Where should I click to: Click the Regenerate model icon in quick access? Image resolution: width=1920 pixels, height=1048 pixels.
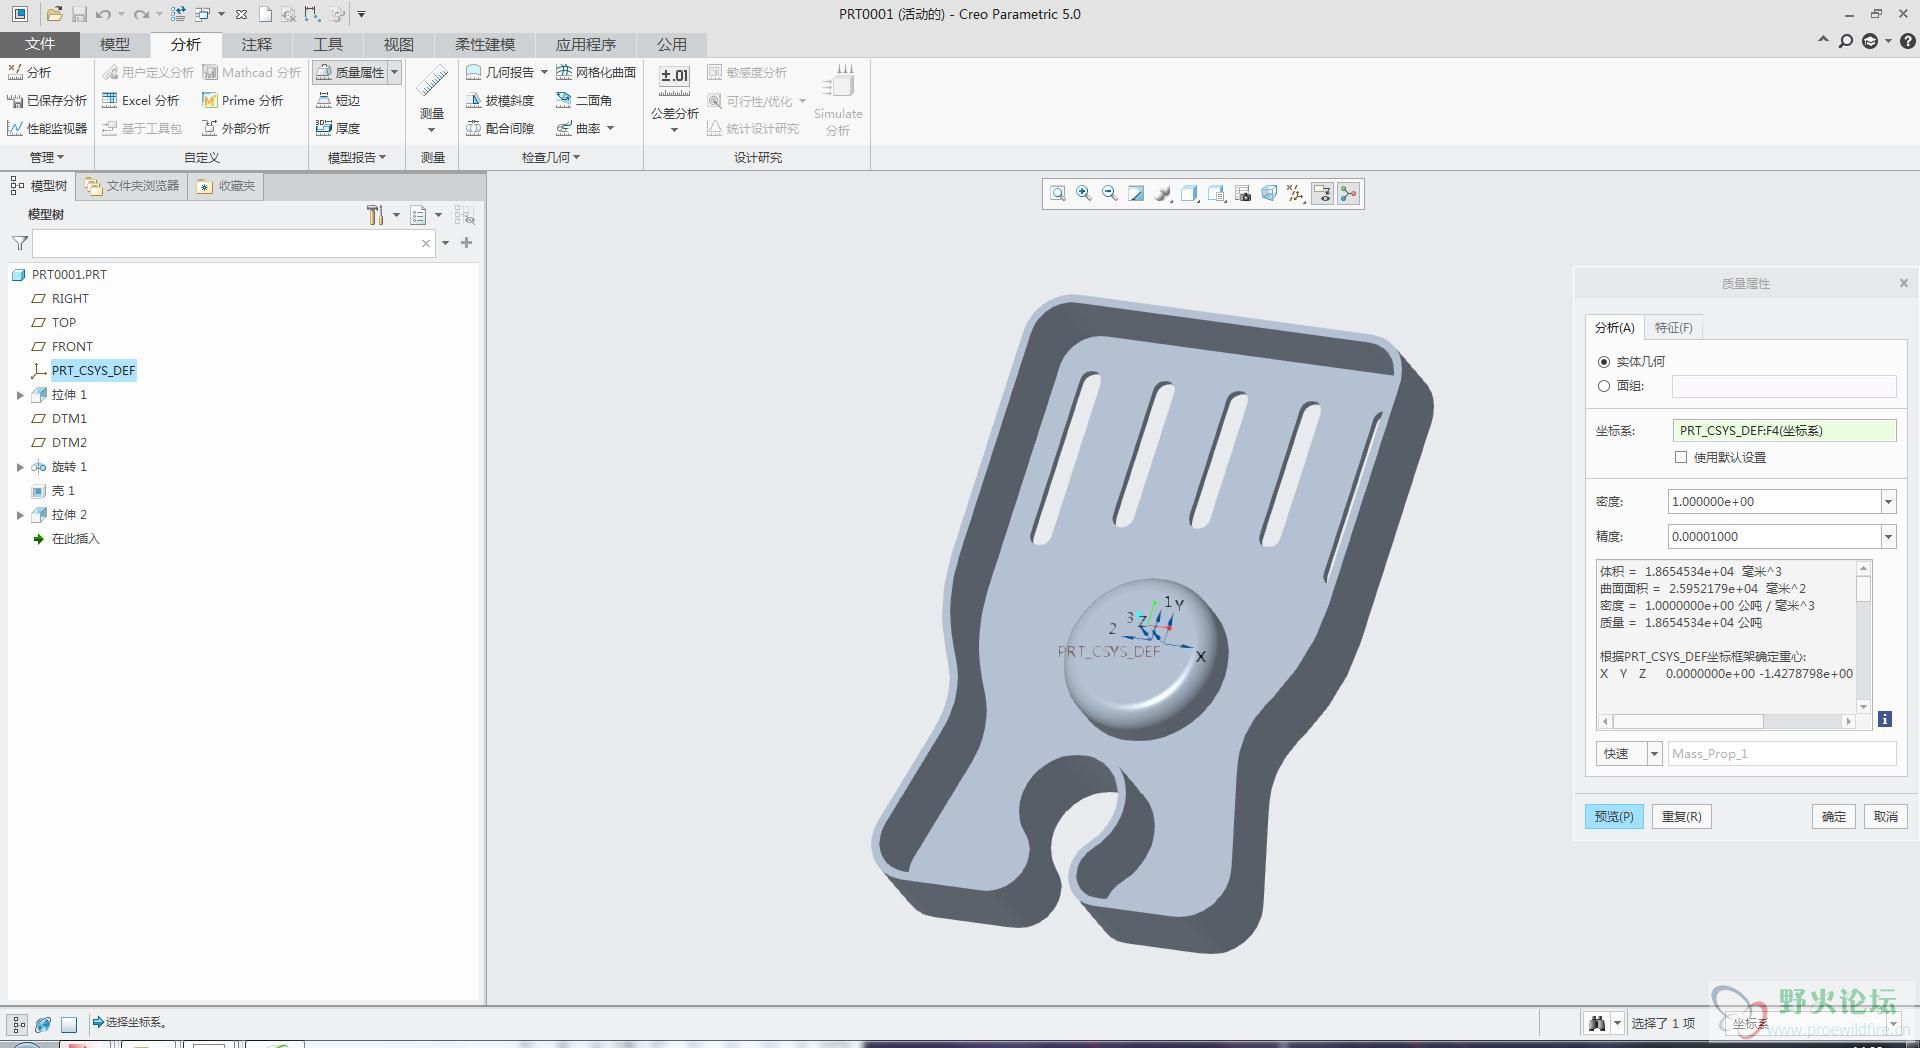tap(177, 14)
